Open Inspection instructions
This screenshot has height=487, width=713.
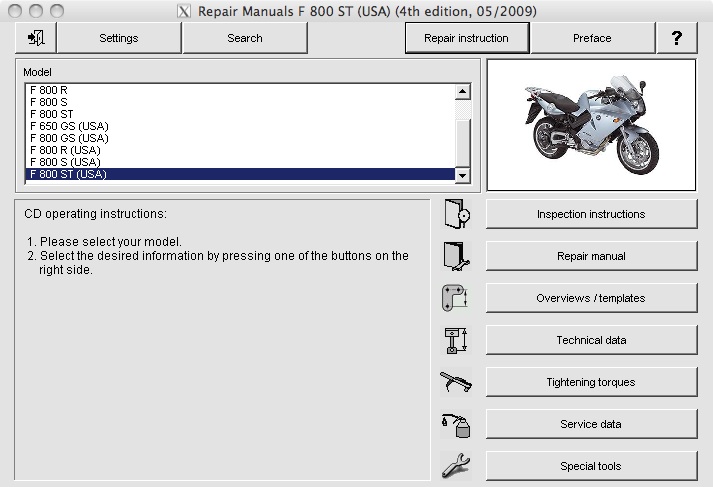(x=591, y=214)
